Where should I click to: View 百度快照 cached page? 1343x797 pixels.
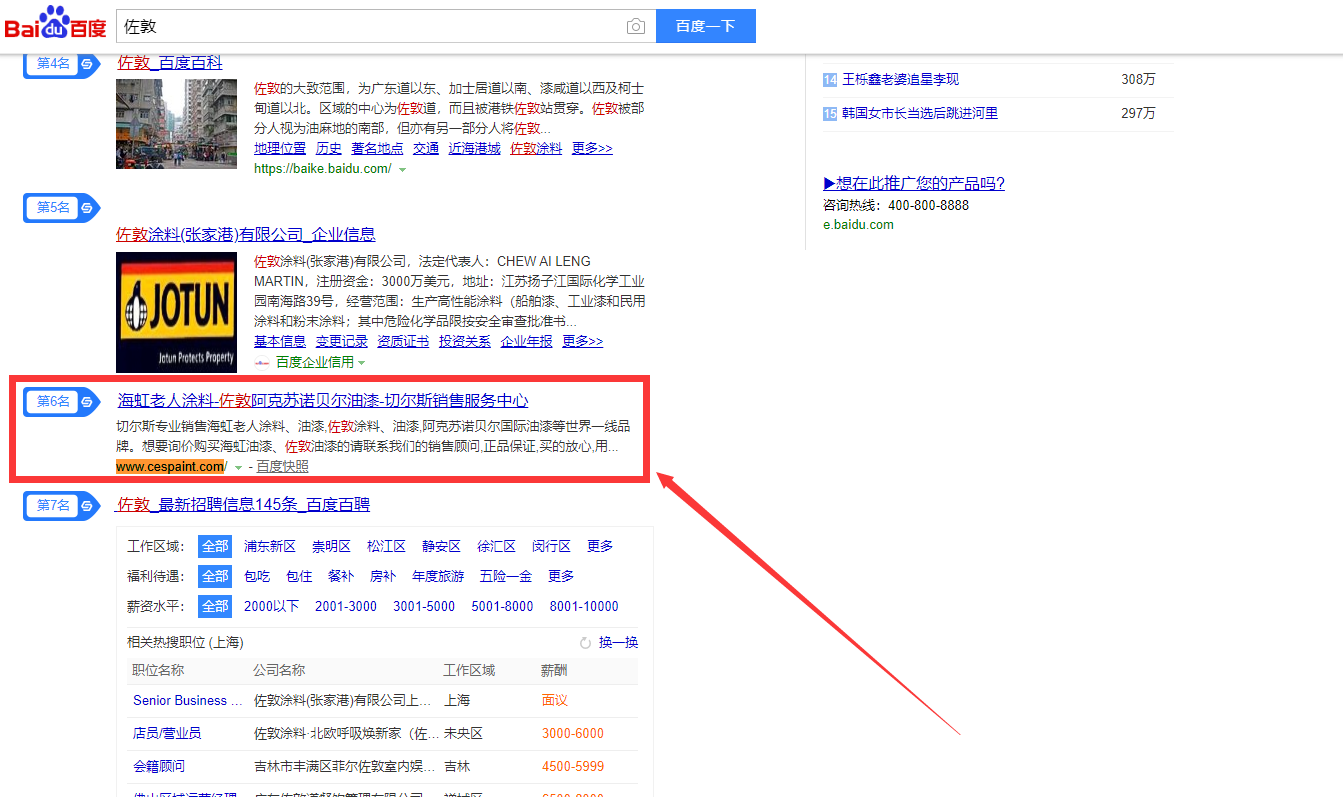point(283,467)
